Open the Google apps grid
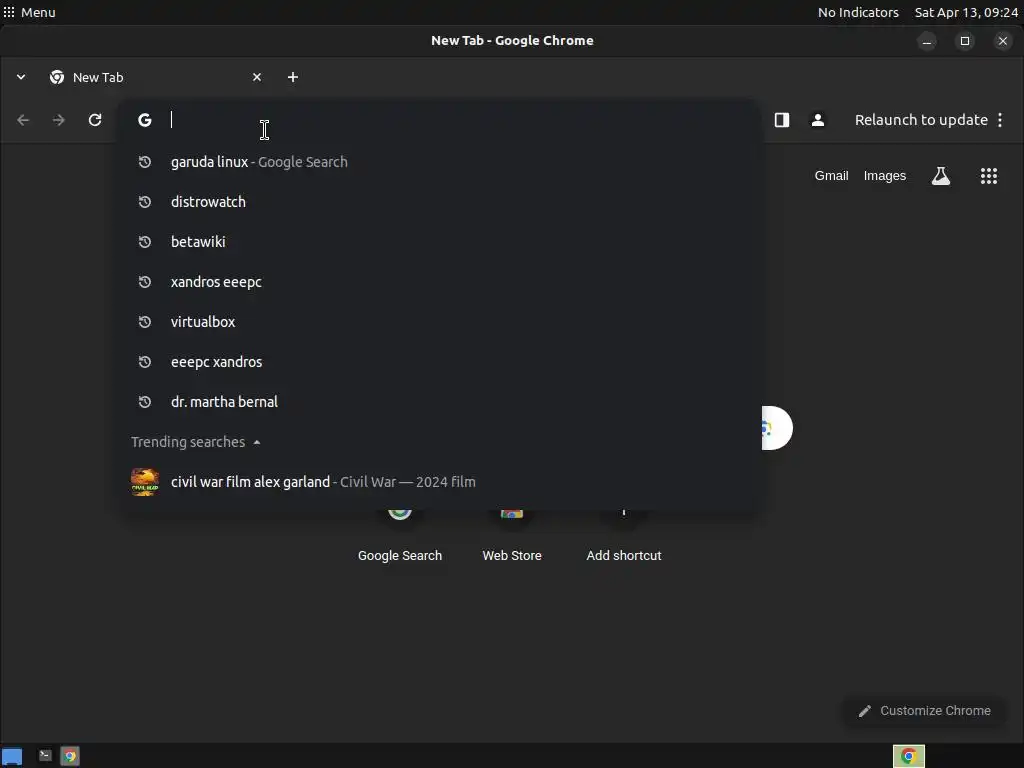The image size is (1024, 768). point(989,176)
